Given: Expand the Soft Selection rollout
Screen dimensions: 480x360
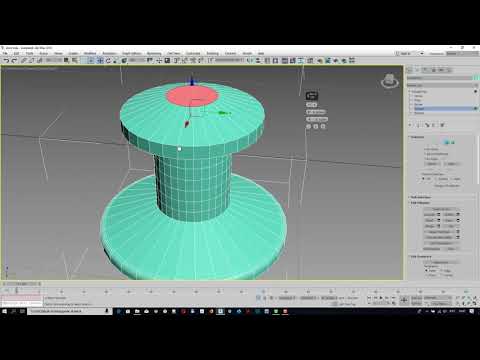Looking at the screenshot, I should [x=420, y=197].
